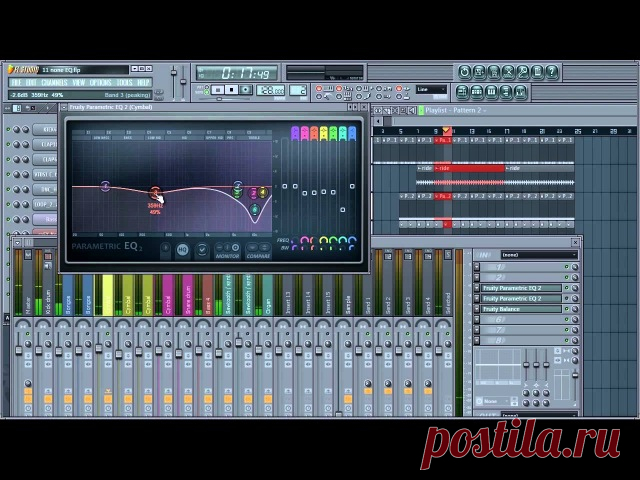640x480 pixels.
Task: Click the first tool icon in Playlist title bar
Action: point(378,110)
